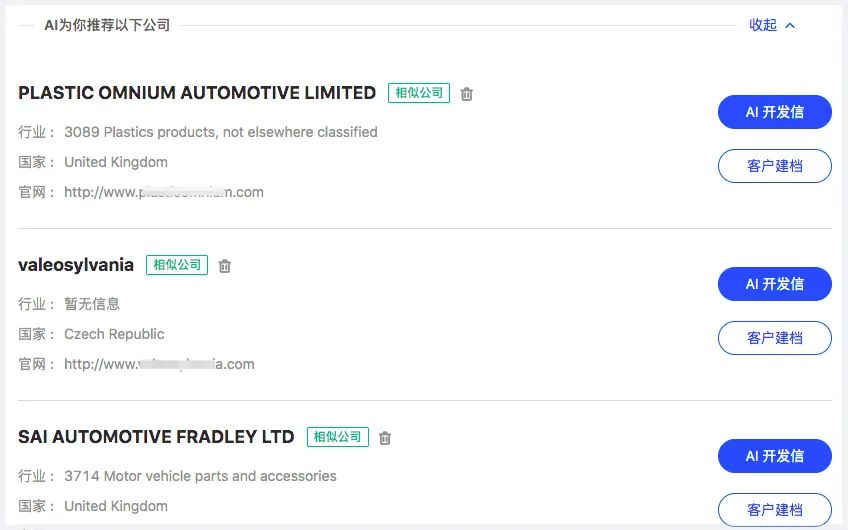
Task: Create customer profile for valeosylvania
Action: click(x=774, y=338)
